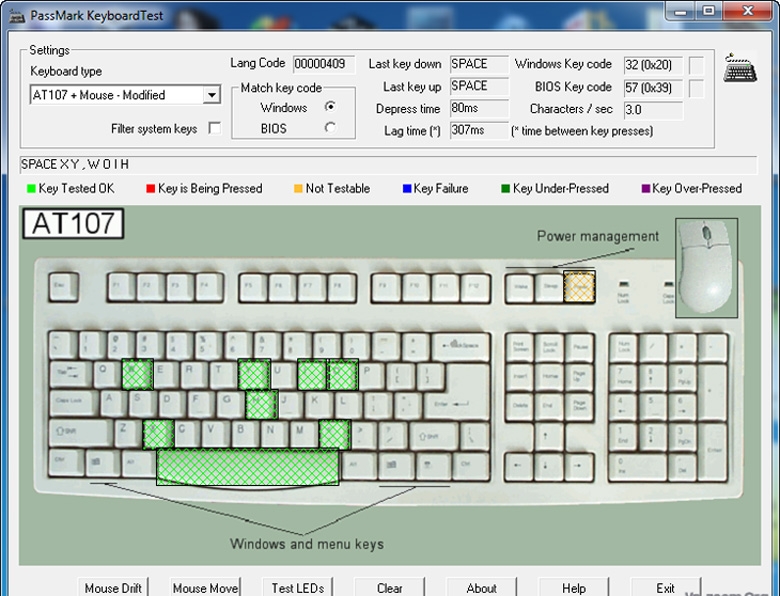The width and height of the screenshot is (780, 596).
Task: Open the Mouse Drift test
Action: (113, 588)
